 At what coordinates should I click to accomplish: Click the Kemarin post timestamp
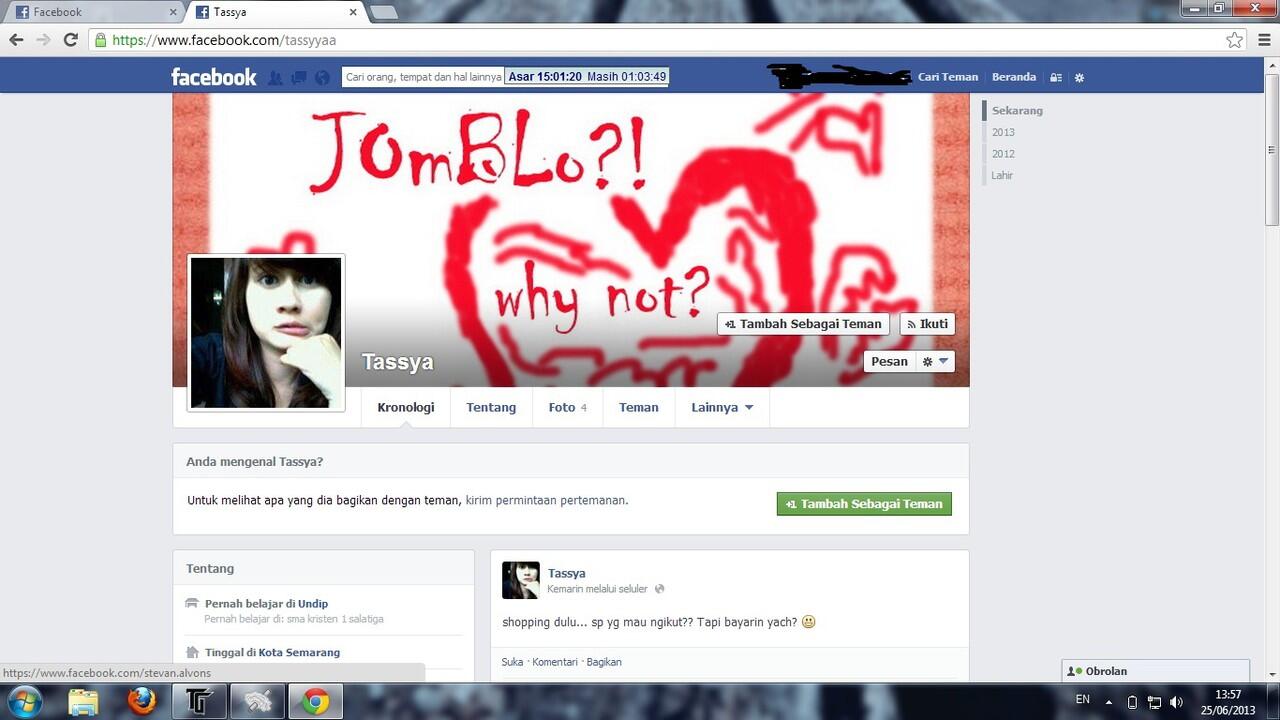[x=597, y=590]
